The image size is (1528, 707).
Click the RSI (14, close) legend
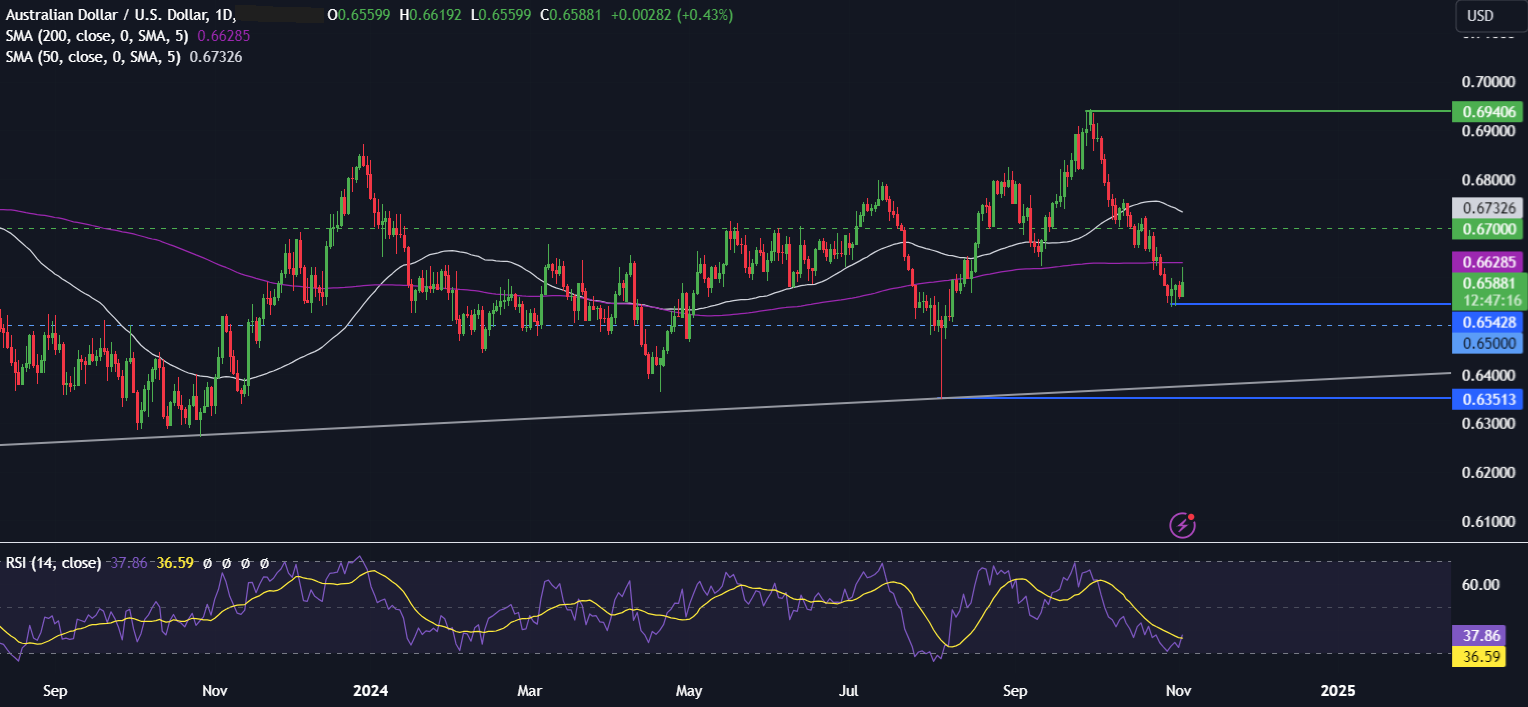(53, 563)
